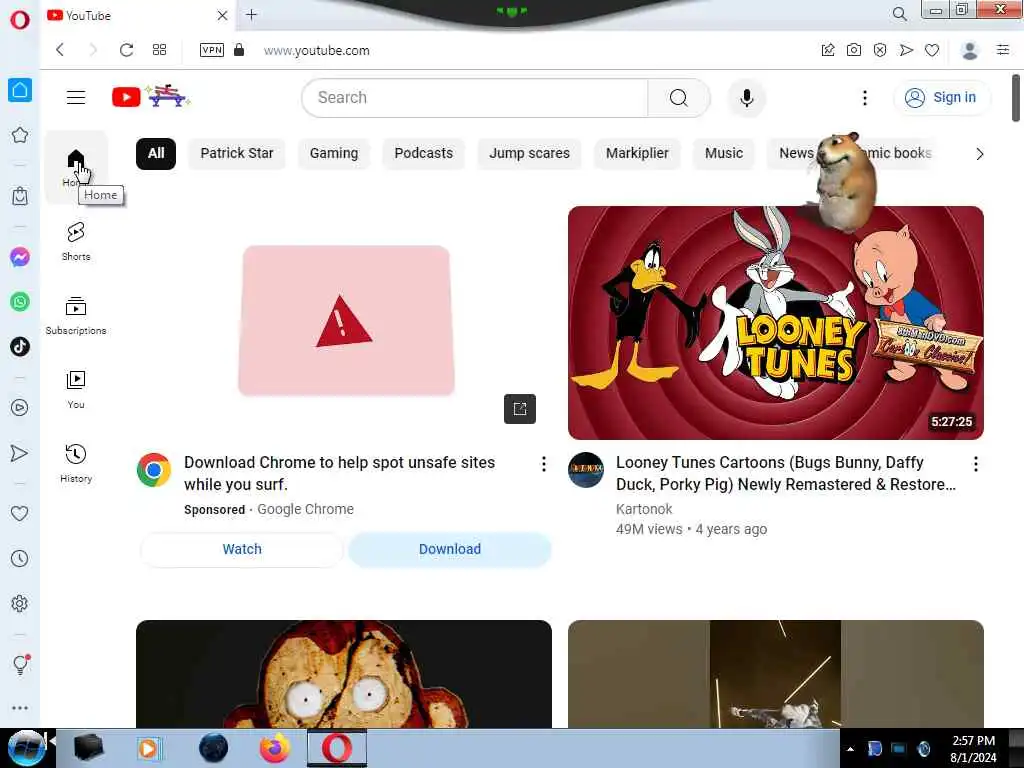Focus the YouTube Search field

coord(475,98)
